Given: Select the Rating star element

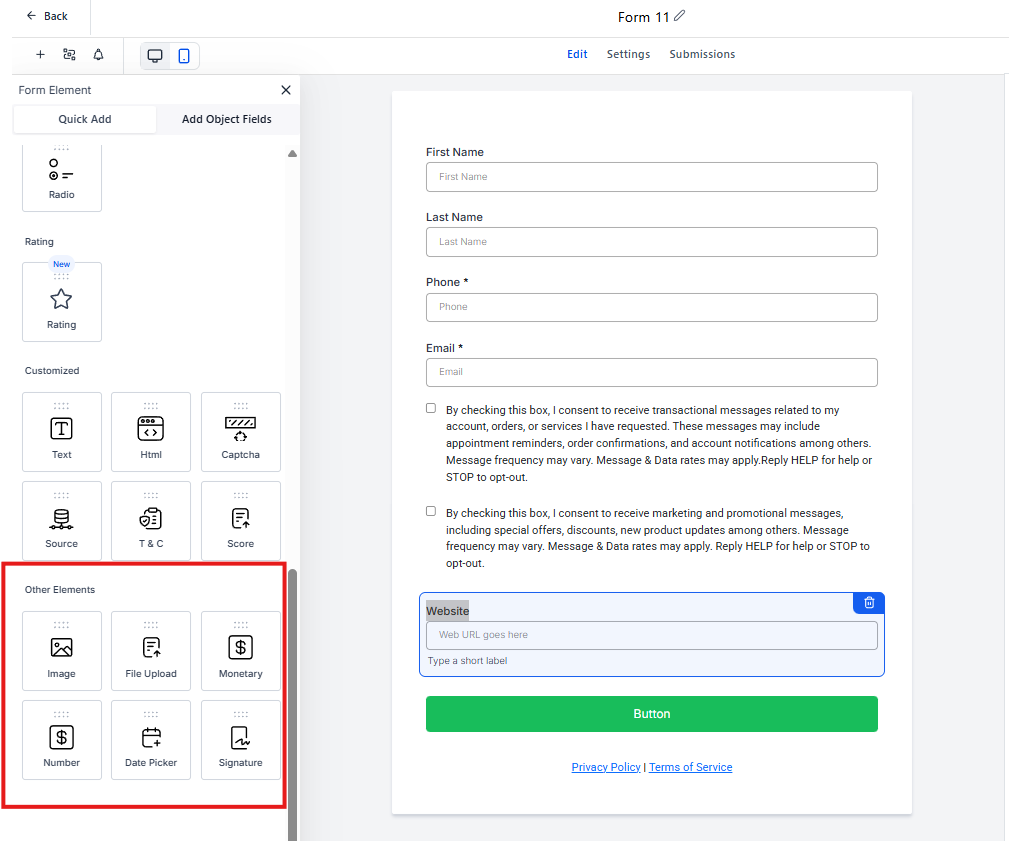Looking at the screenshot, I should point(61,302).
